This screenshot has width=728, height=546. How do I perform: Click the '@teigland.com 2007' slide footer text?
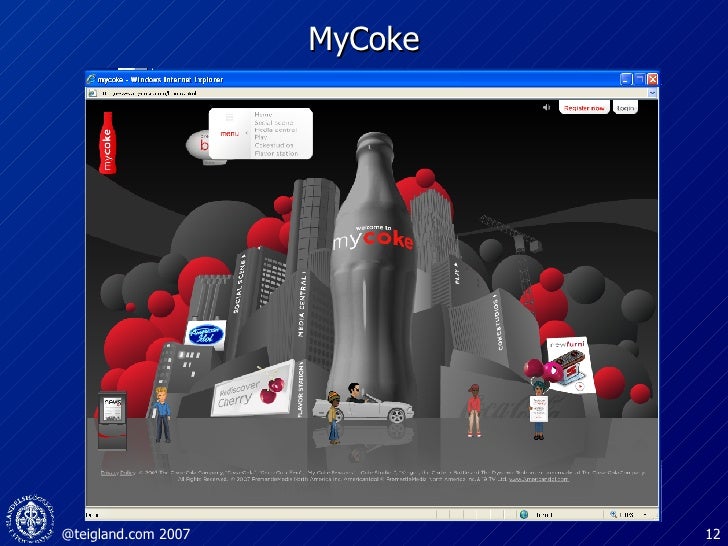126,534
